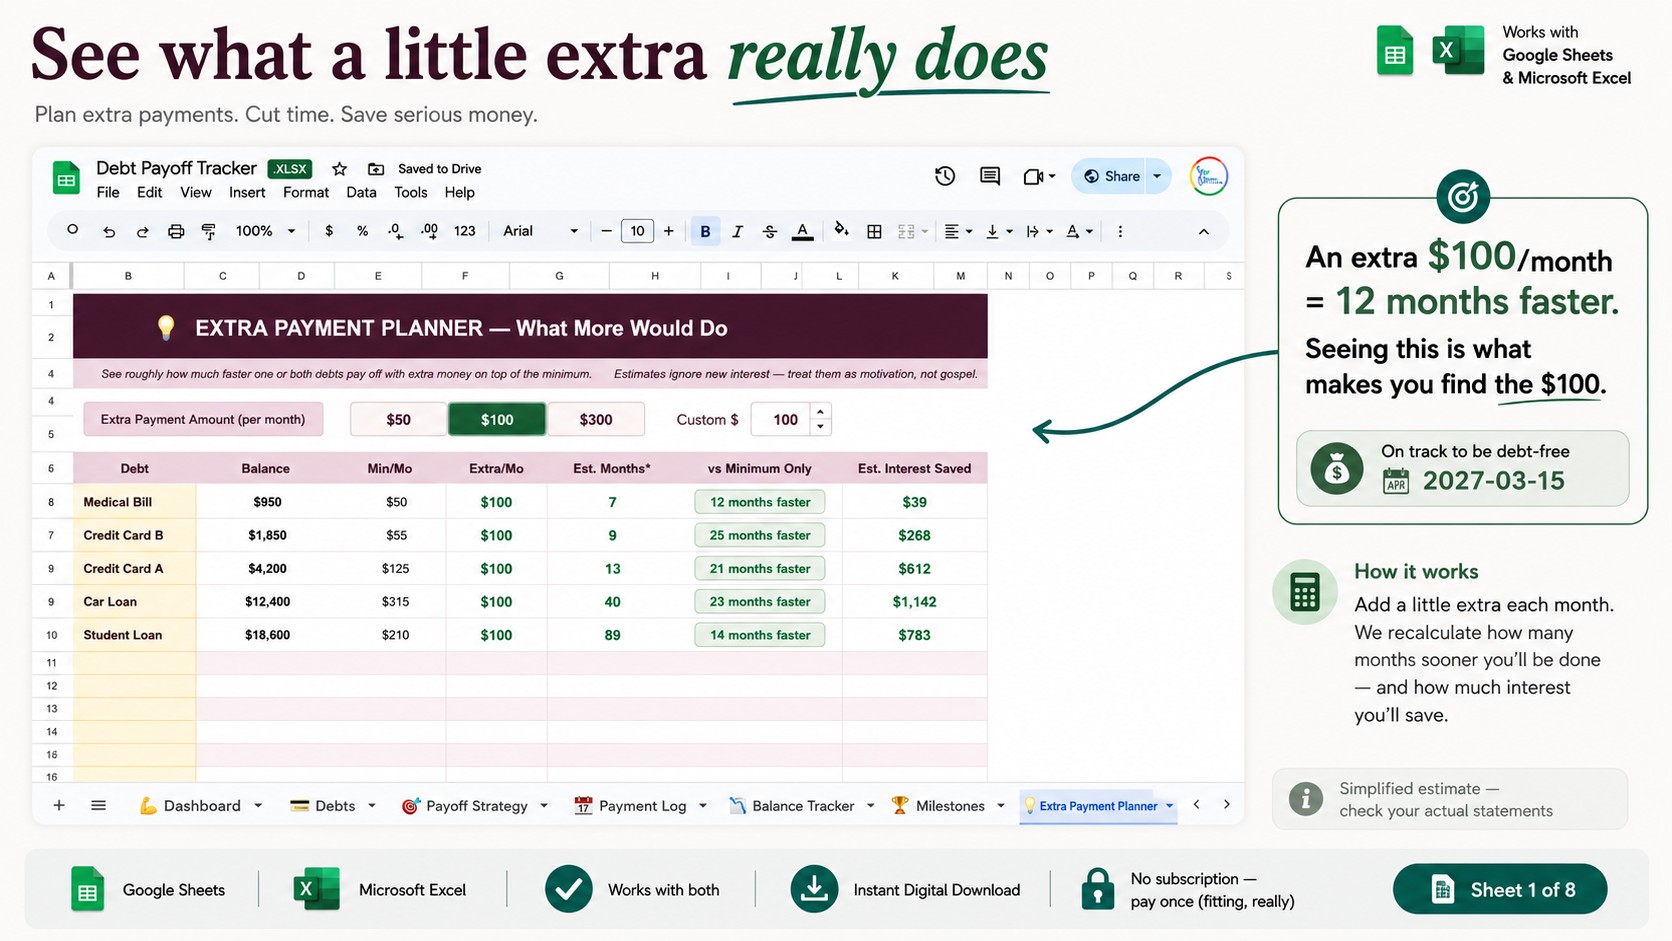
Task: Click the user profile avatar
Action: point(1209,176)
